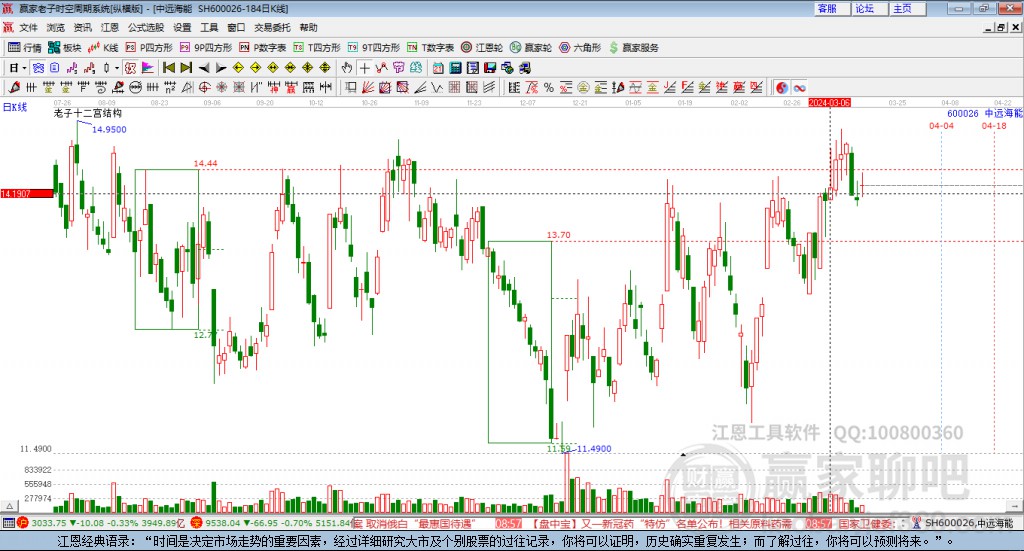Click the black left-pointing triangle icon
The width and height of the screenshot is (1024, 551).
[204, 68]
